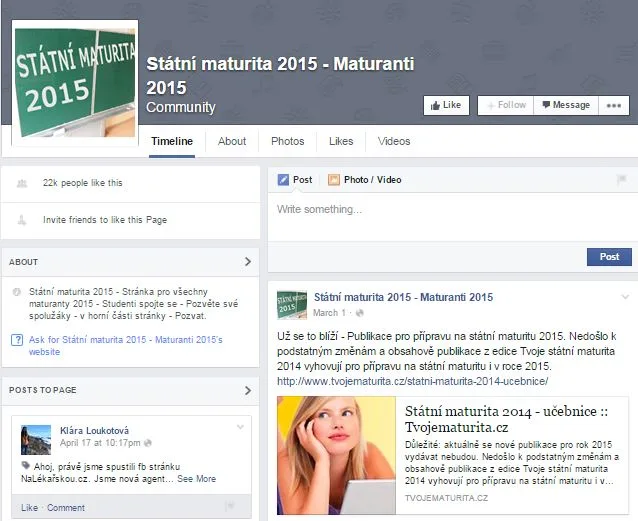Click the Photo / Video picture icon
638x521 pixels.
pos(334,180)
